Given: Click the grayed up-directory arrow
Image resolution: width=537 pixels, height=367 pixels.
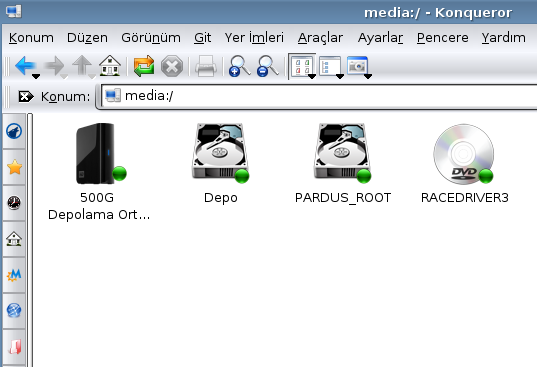Looking at the screenshot, I should click(82, 65).
